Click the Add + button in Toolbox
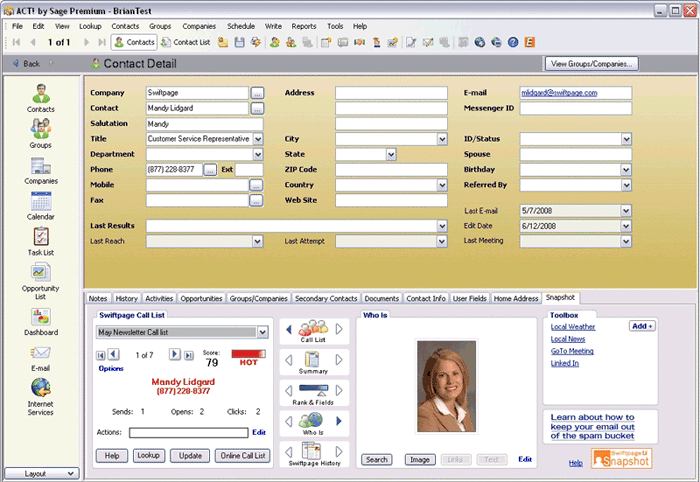The height and width of the screenshot is (482, 700). tap(642, 326)
